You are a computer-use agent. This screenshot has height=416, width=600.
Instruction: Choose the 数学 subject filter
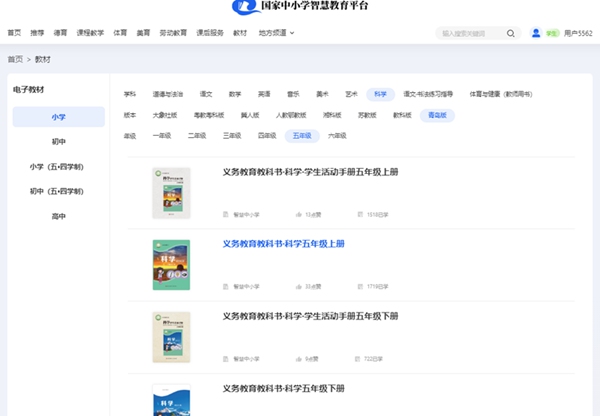(235, 94)
